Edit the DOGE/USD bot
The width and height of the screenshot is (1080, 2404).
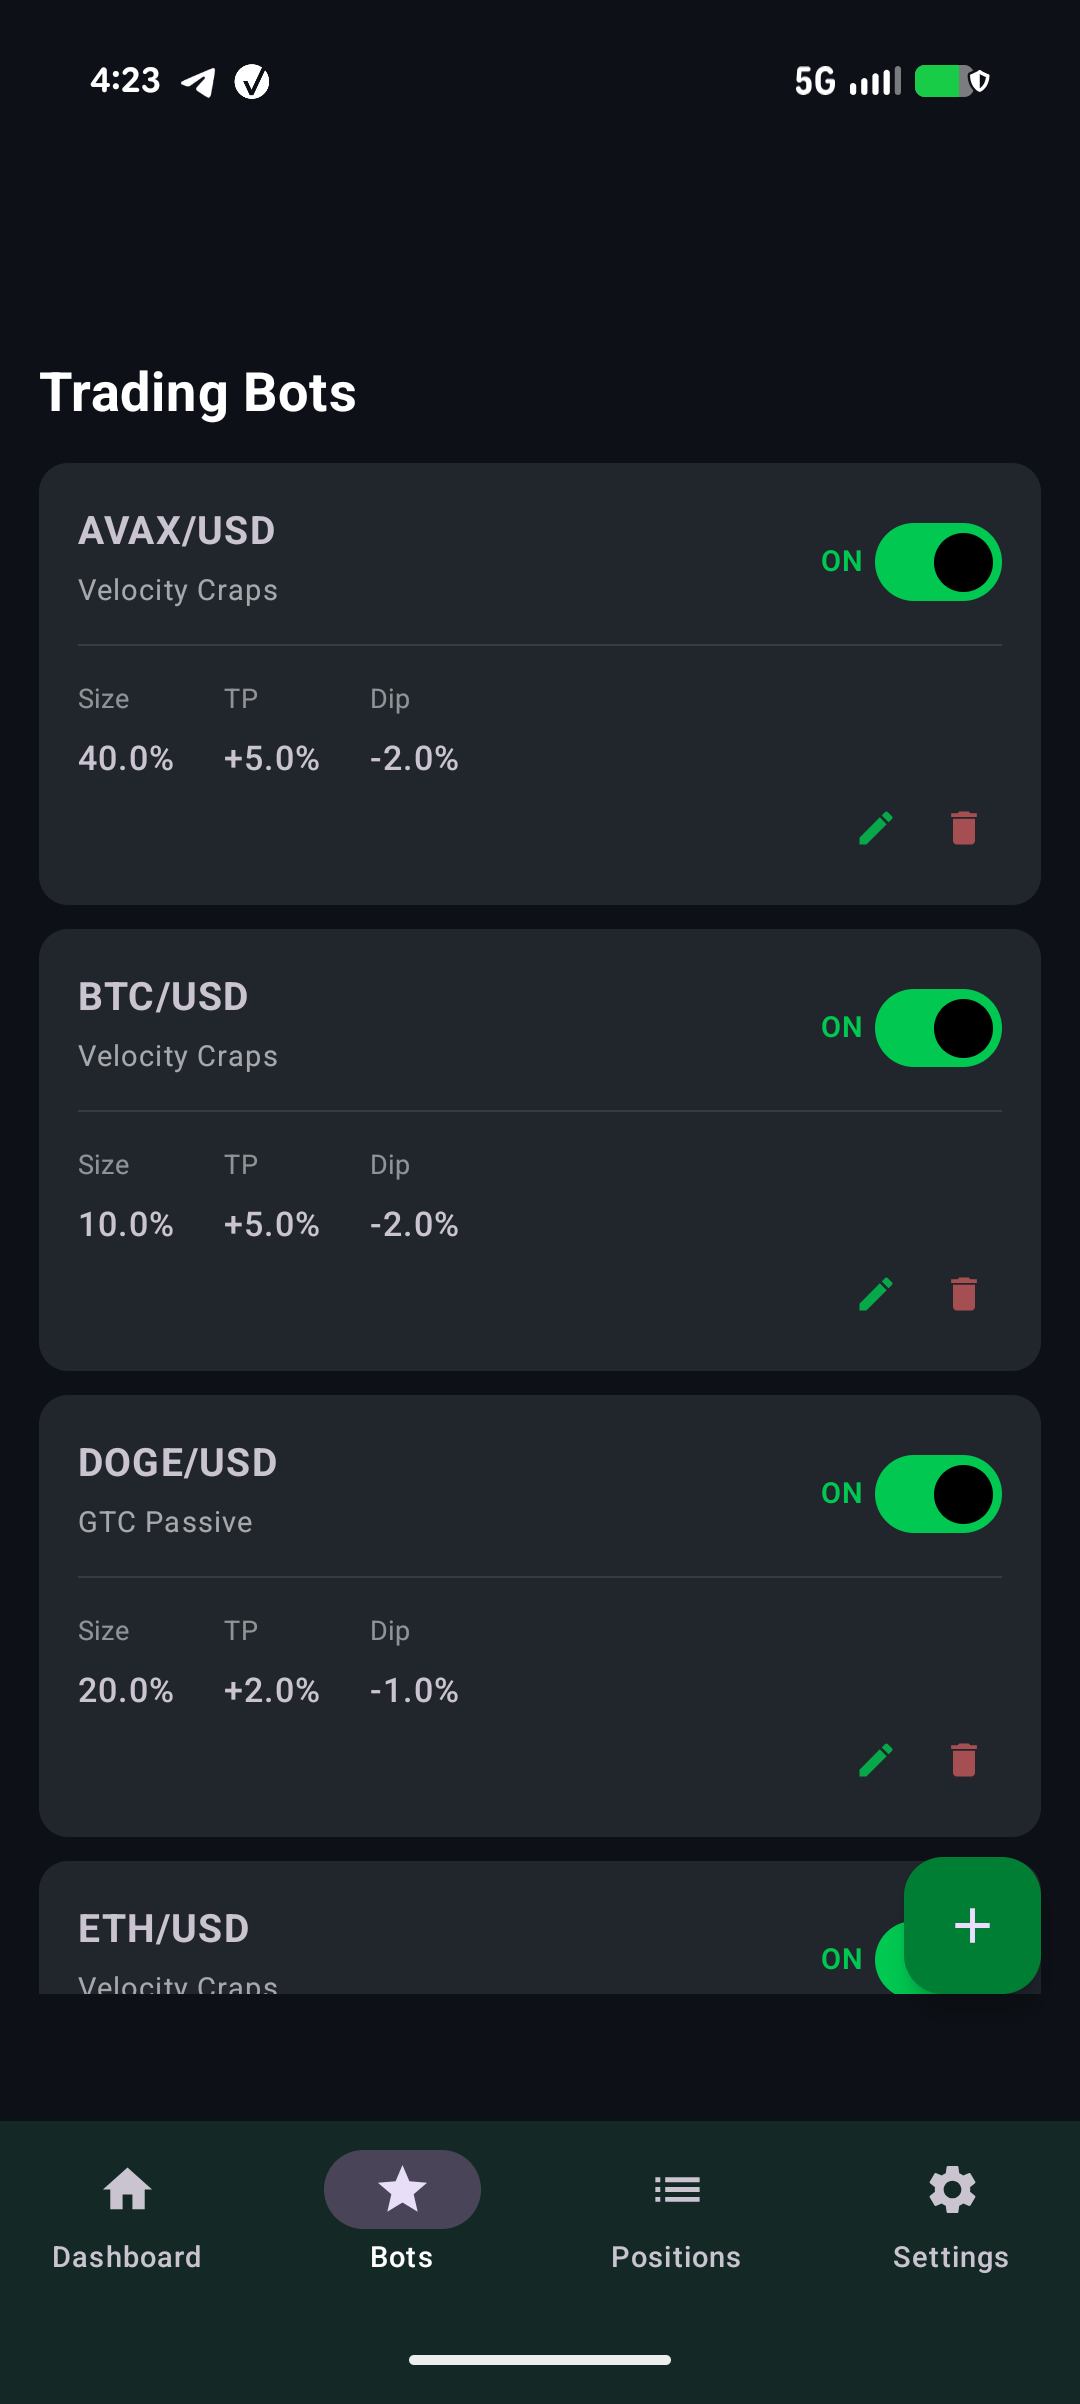(876, 1760)
